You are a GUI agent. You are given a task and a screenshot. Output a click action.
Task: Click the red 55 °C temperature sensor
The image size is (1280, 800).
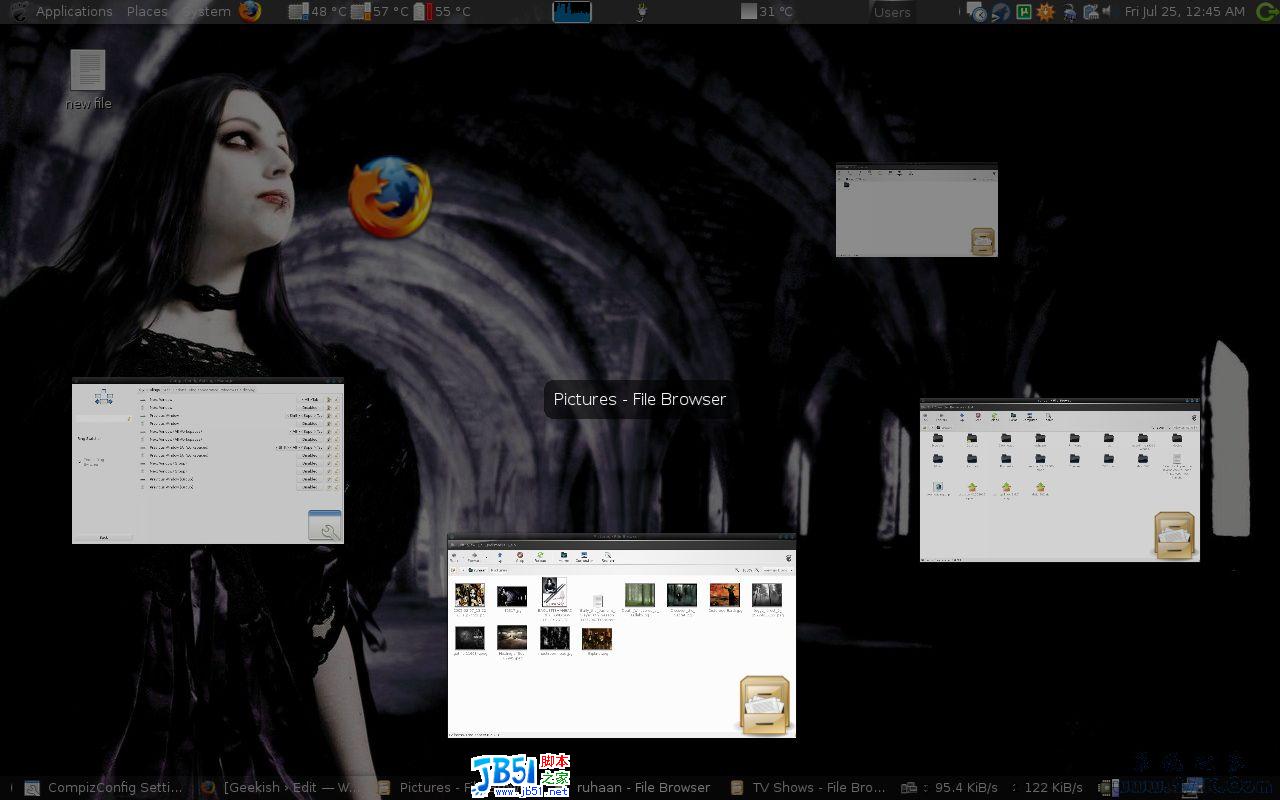tap(441, 12)
